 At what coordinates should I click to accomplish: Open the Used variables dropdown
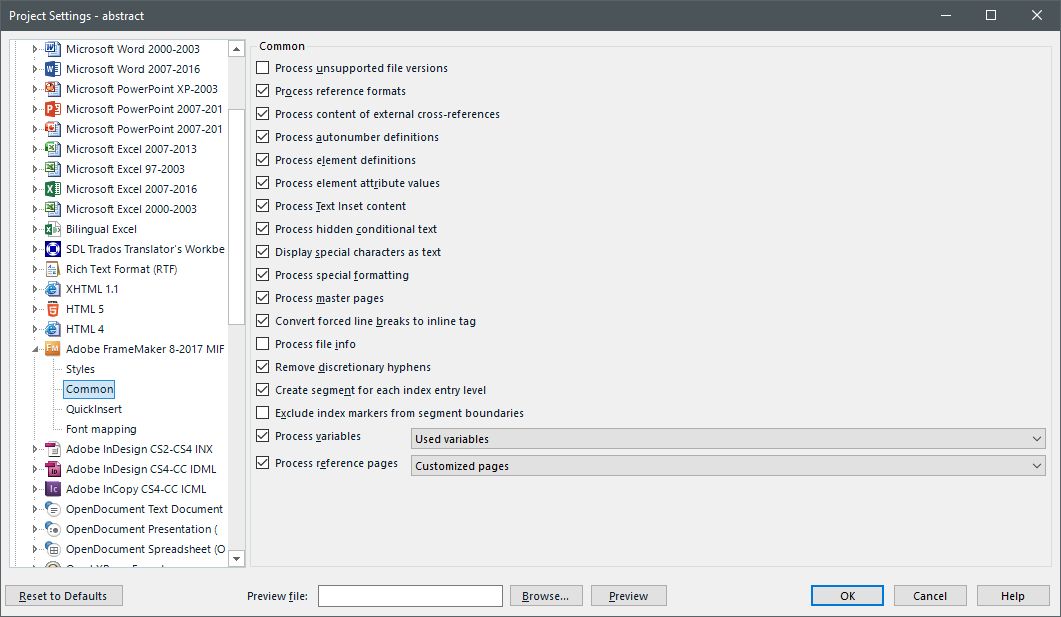728,439
